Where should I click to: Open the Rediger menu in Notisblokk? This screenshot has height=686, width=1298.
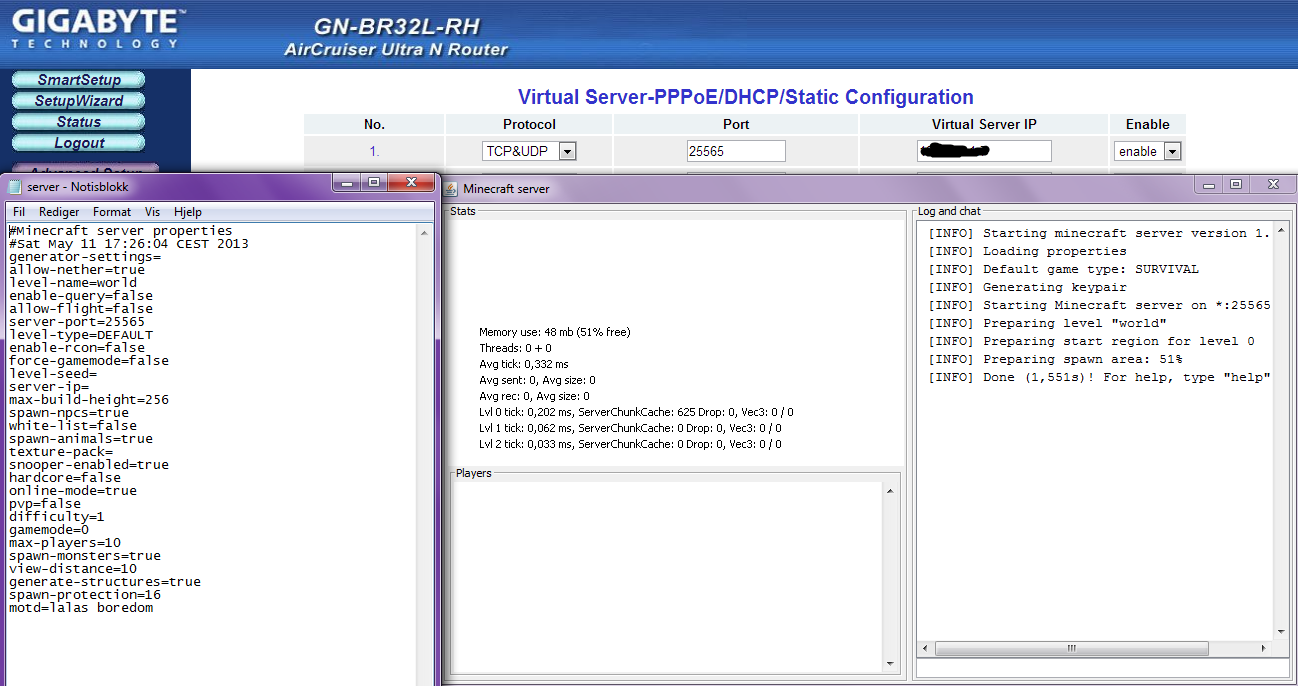tap(59, 212)
